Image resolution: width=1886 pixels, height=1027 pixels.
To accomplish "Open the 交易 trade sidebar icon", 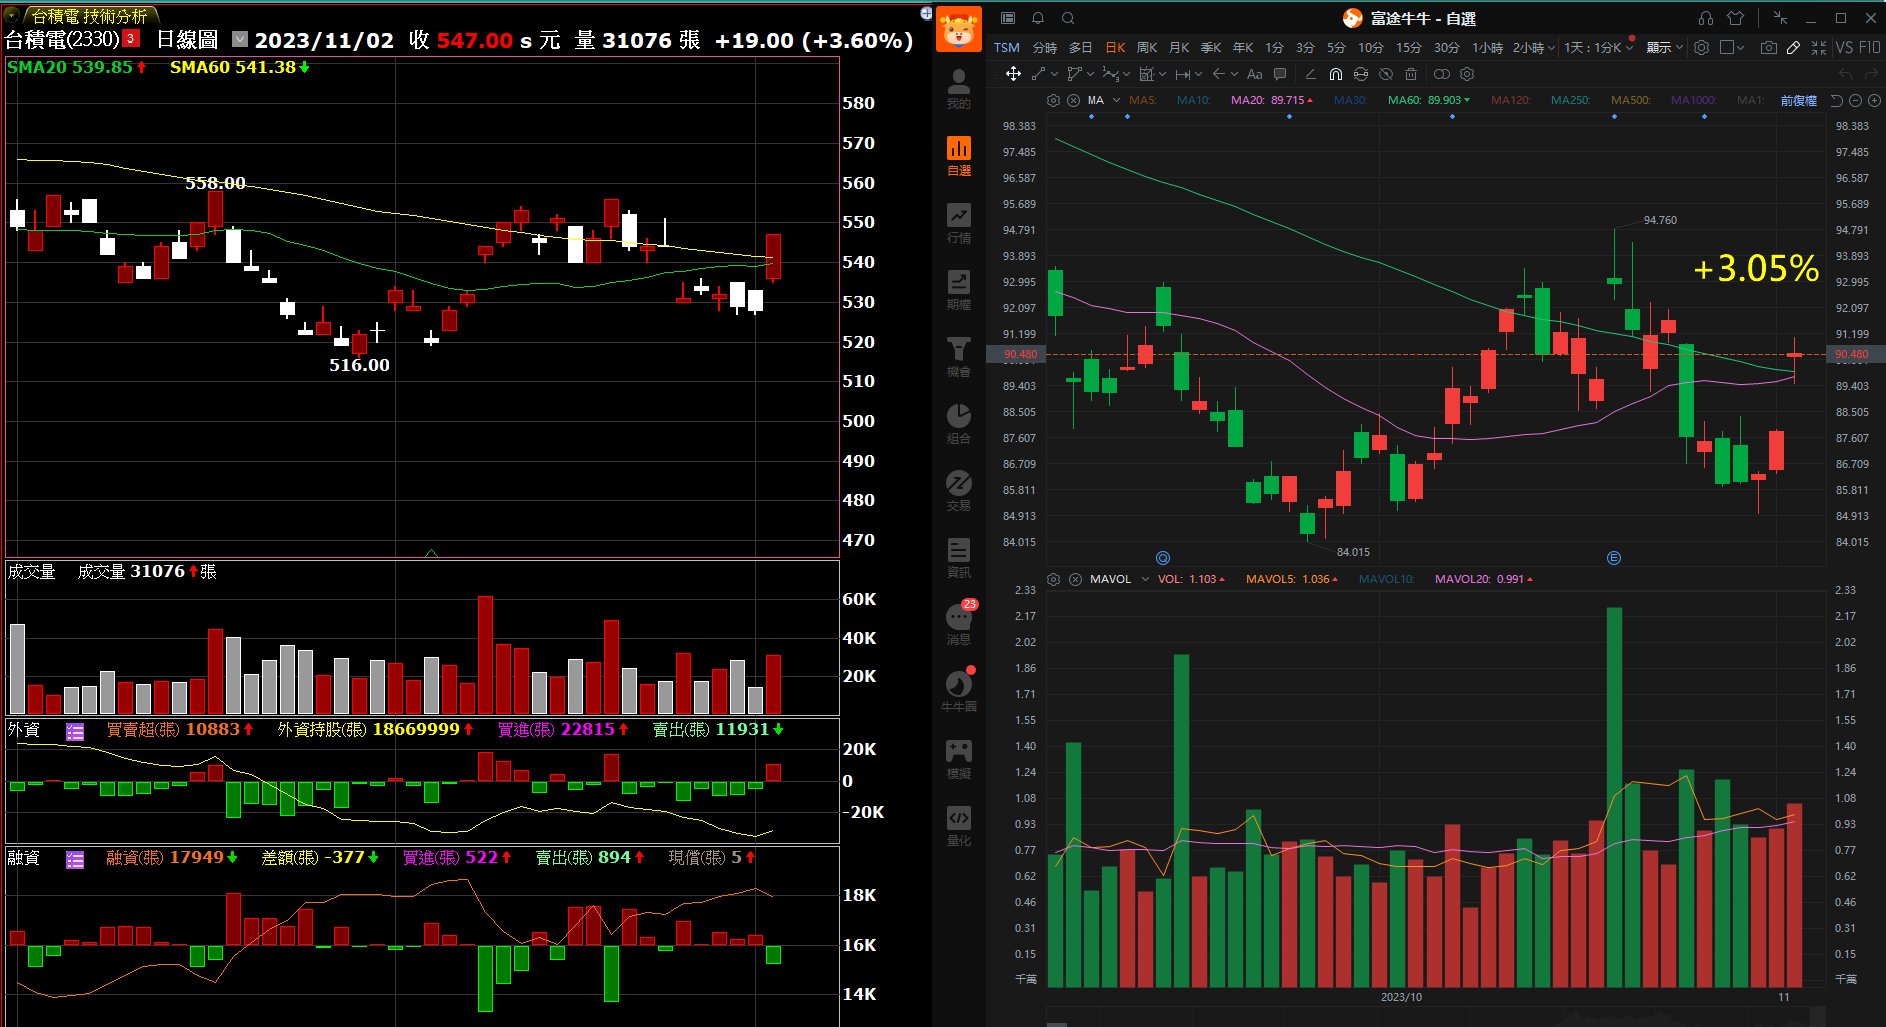I will tap(958, 490).
